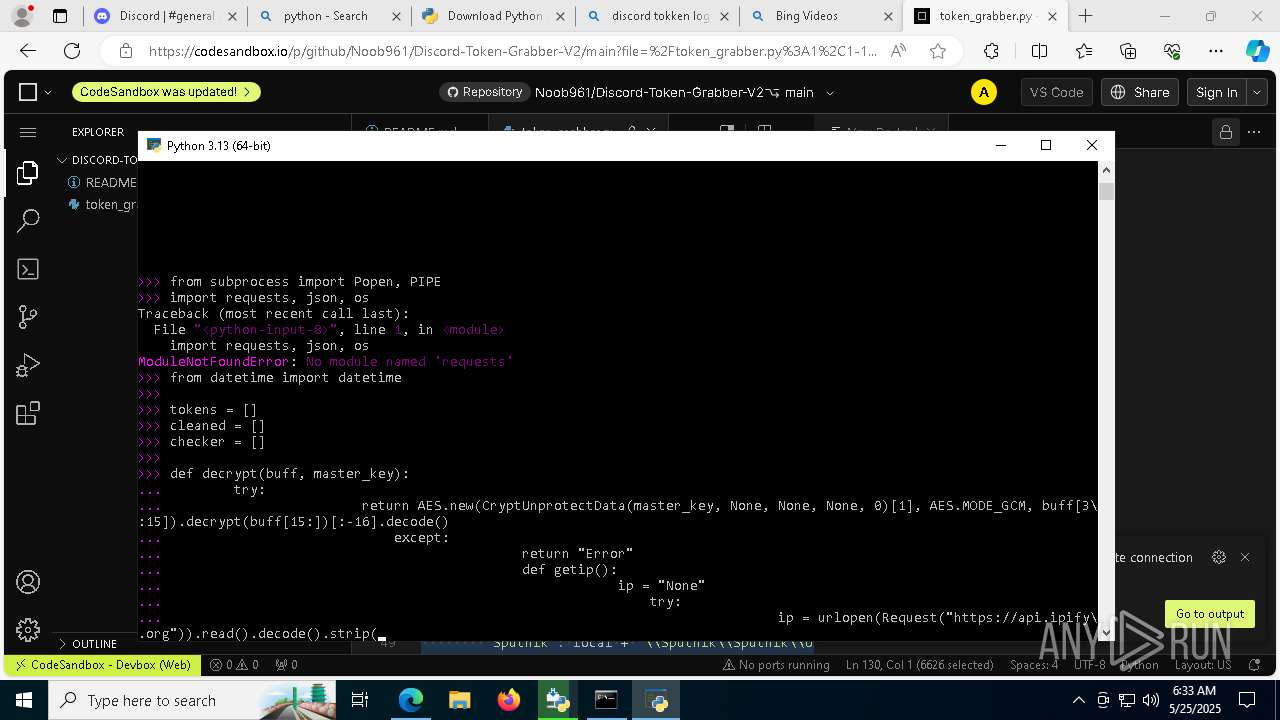This screenshot has width=1280, height=720.
Task: Open Windows Start menu
Action: (23, 700)
